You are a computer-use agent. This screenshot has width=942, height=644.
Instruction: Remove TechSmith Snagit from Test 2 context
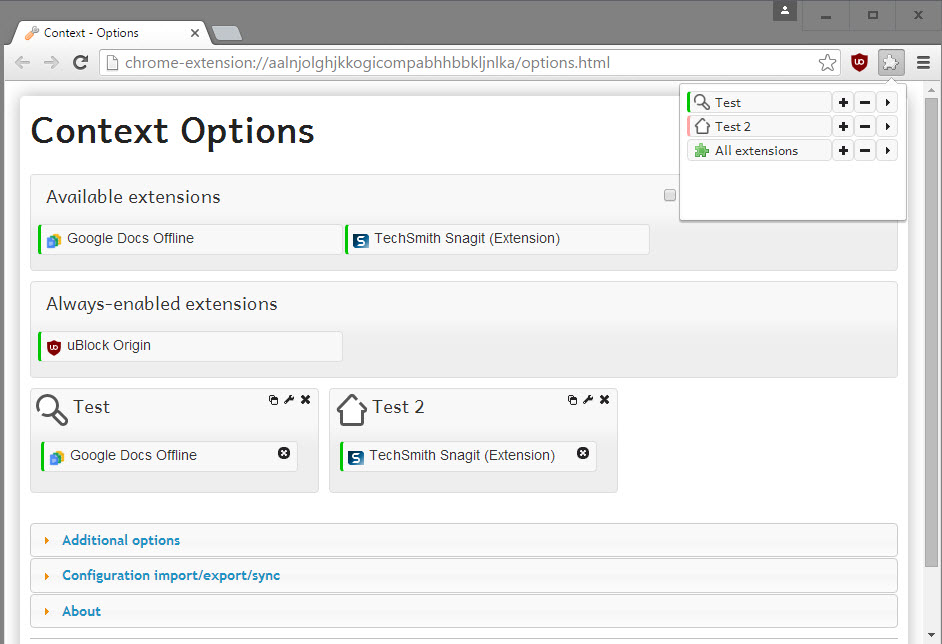coord(583,453)
